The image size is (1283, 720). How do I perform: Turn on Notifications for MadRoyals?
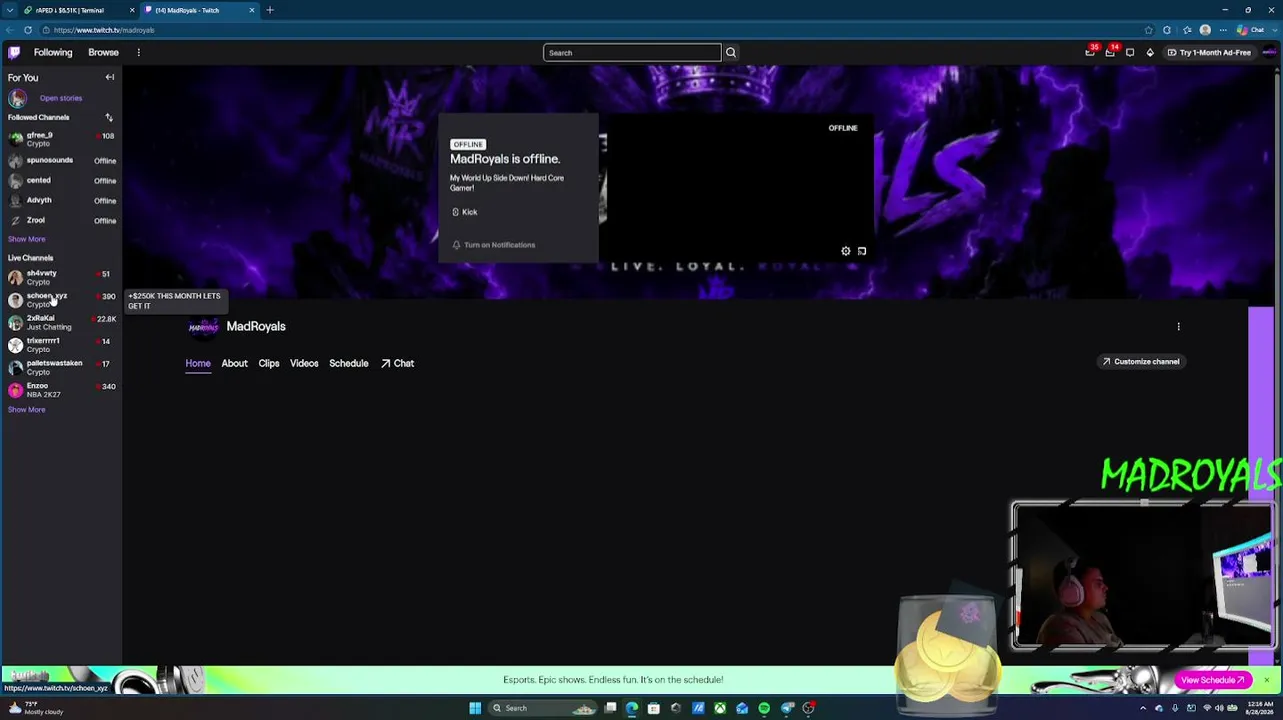click(494, 245)
